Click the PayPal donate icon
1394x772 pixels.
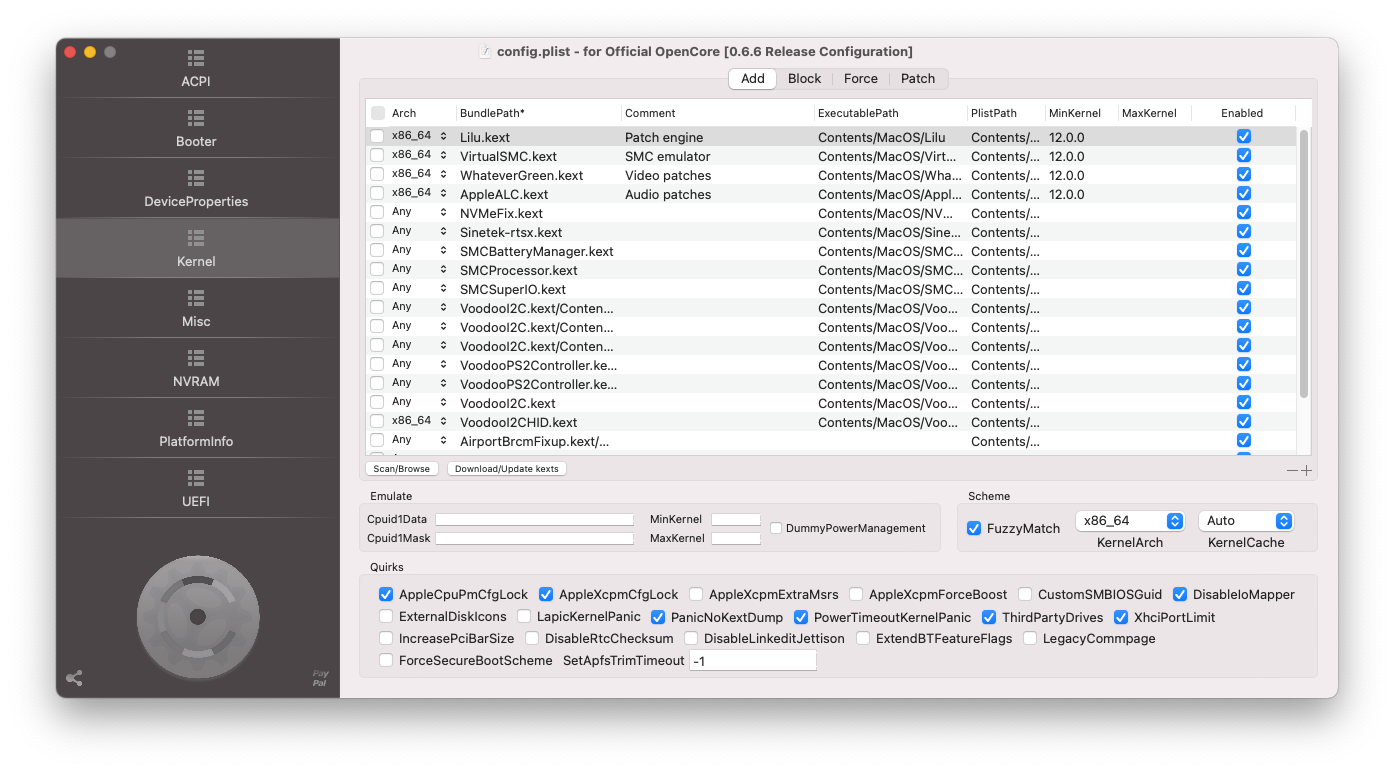pos(320,678)
